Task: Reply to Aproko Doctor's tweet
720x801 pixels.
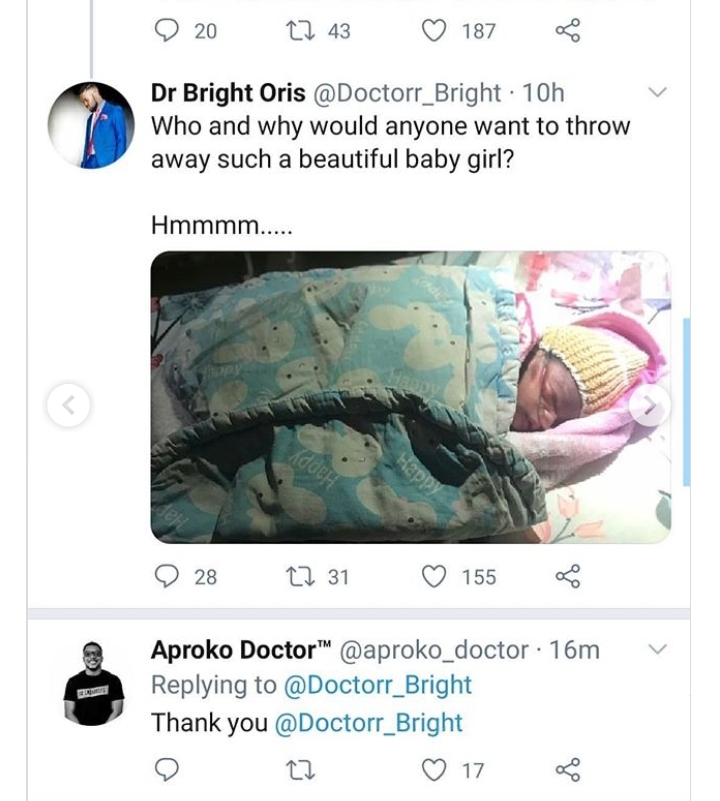Action: click(x=168, y=769)
